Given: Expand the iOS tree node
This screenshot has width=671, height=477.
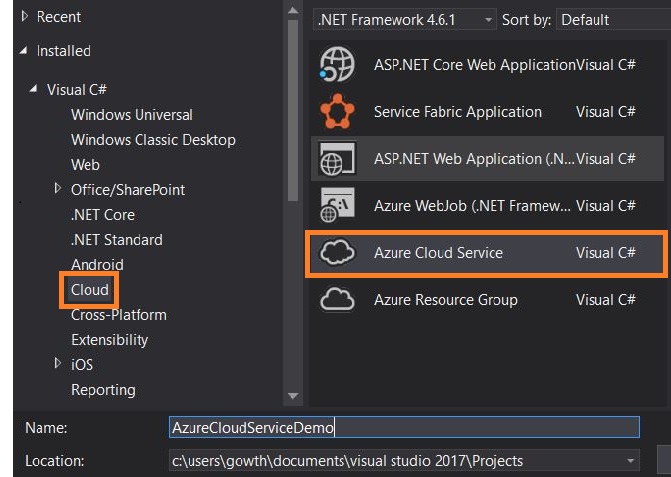Looking at the screenshot, I should tap(58, 364).
